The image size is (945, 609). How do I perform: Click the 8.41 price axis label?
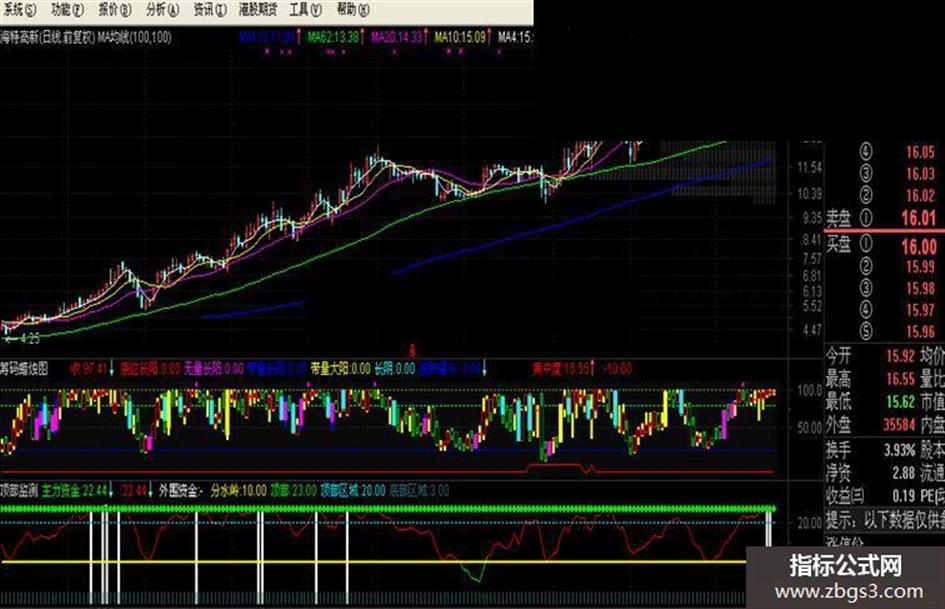(x=812, y=240)
